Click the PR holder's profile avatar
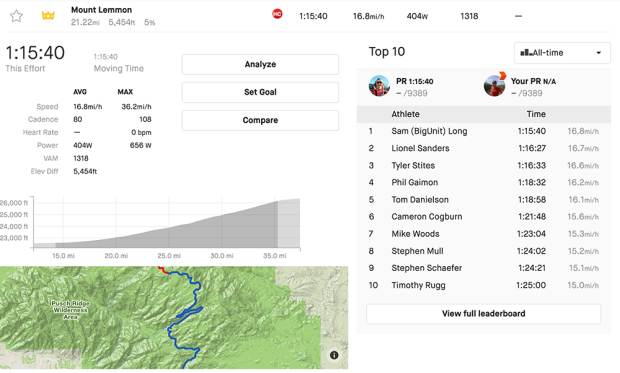This screenshot has height=373, width=620. (x=379, y=86)
